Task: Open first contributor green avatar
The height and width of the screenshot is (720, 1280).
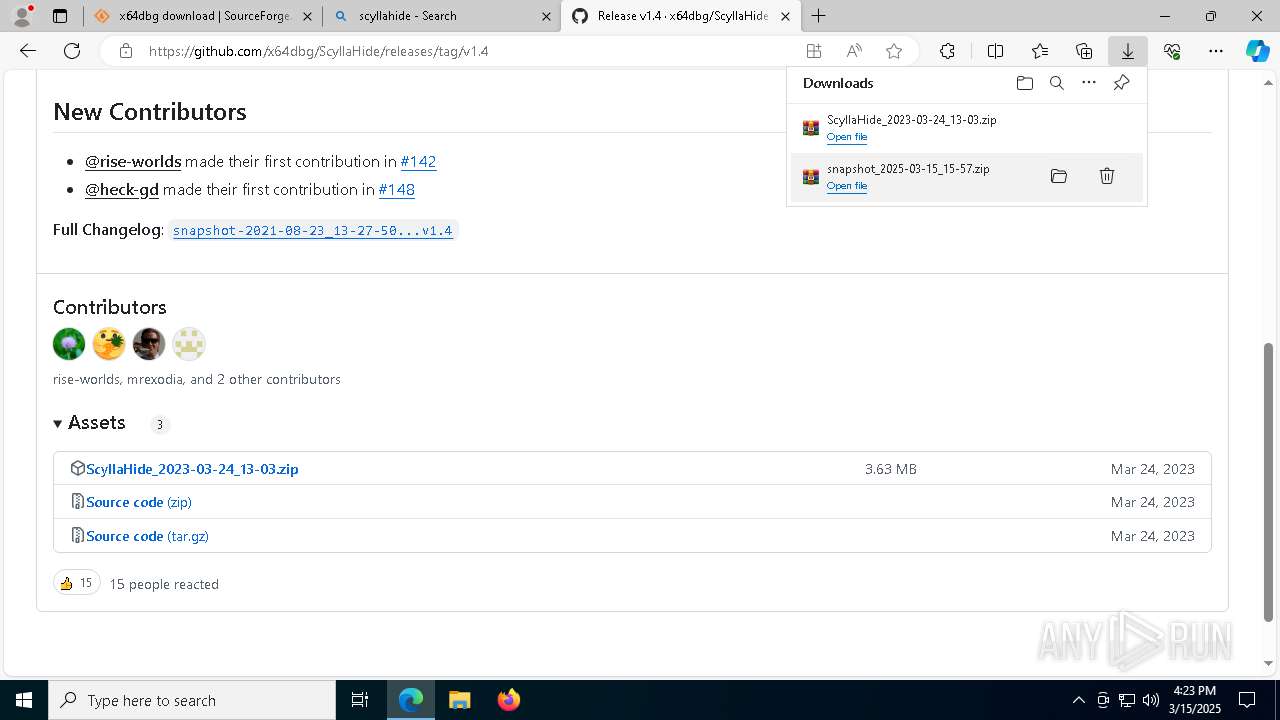Action: (69, 344)
